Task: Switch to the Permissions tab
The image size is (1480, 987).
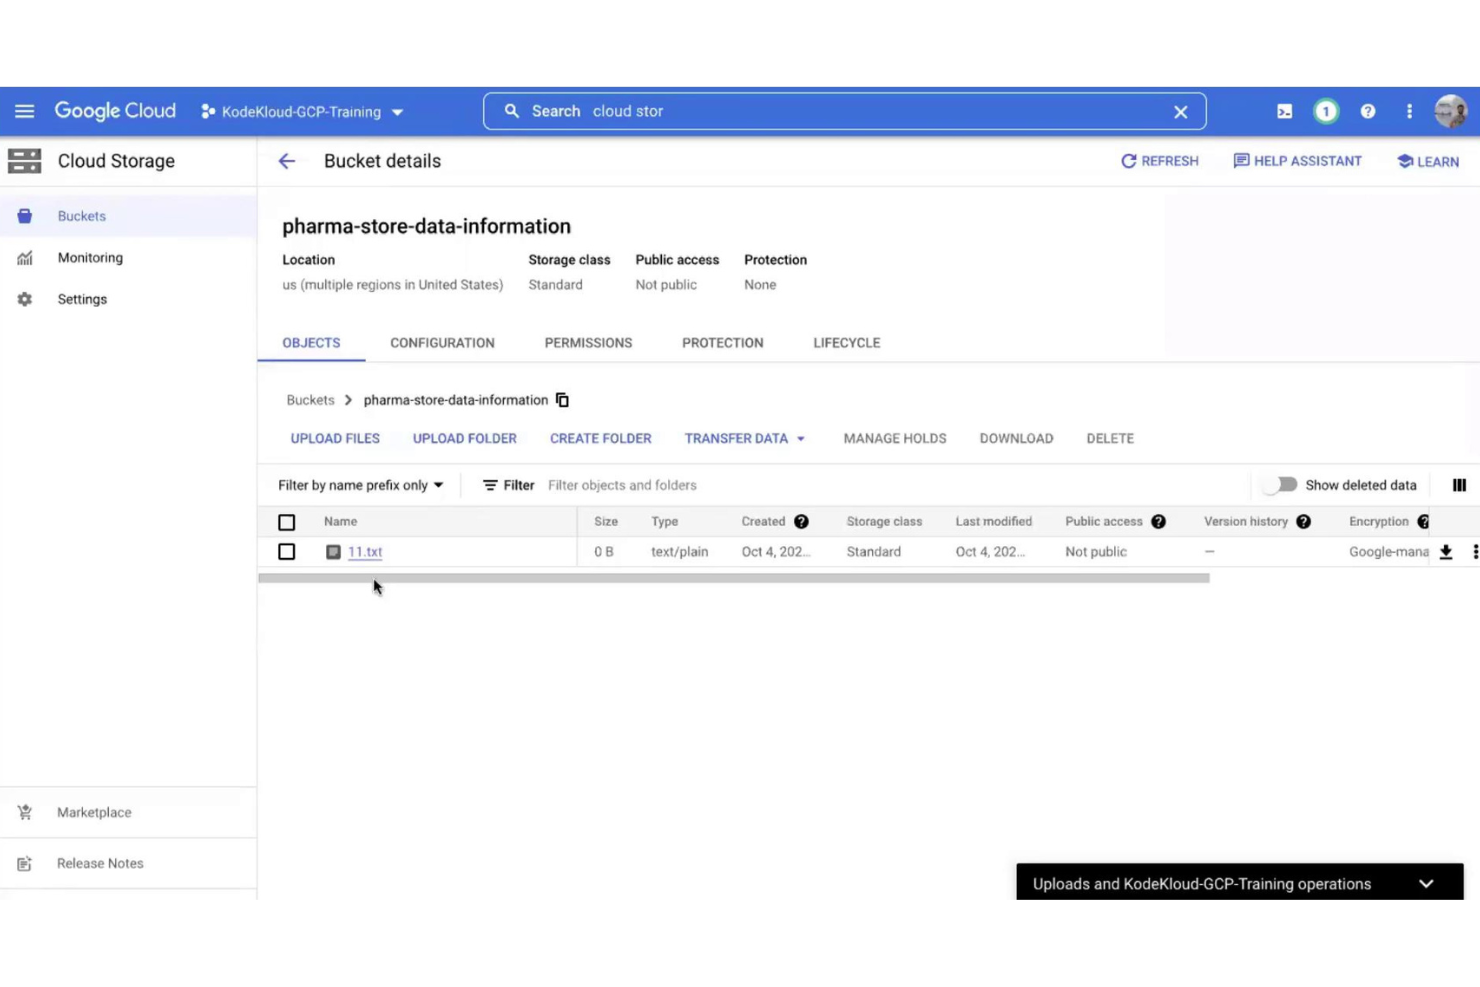Action: [588, 342]
